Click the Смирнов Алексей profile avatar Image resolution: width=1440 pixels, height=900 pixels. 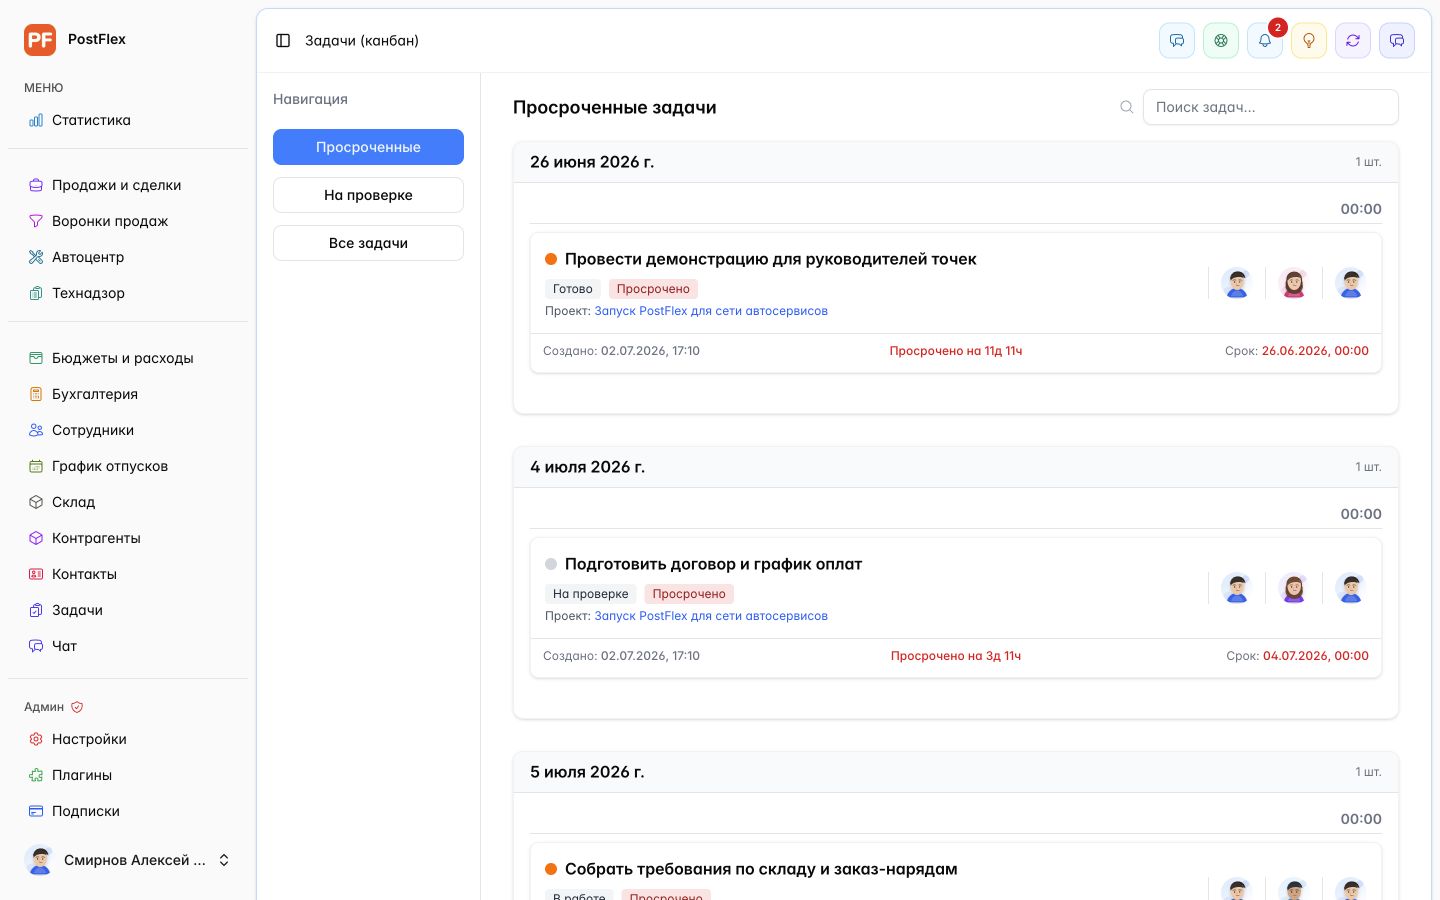pos(40,860)
